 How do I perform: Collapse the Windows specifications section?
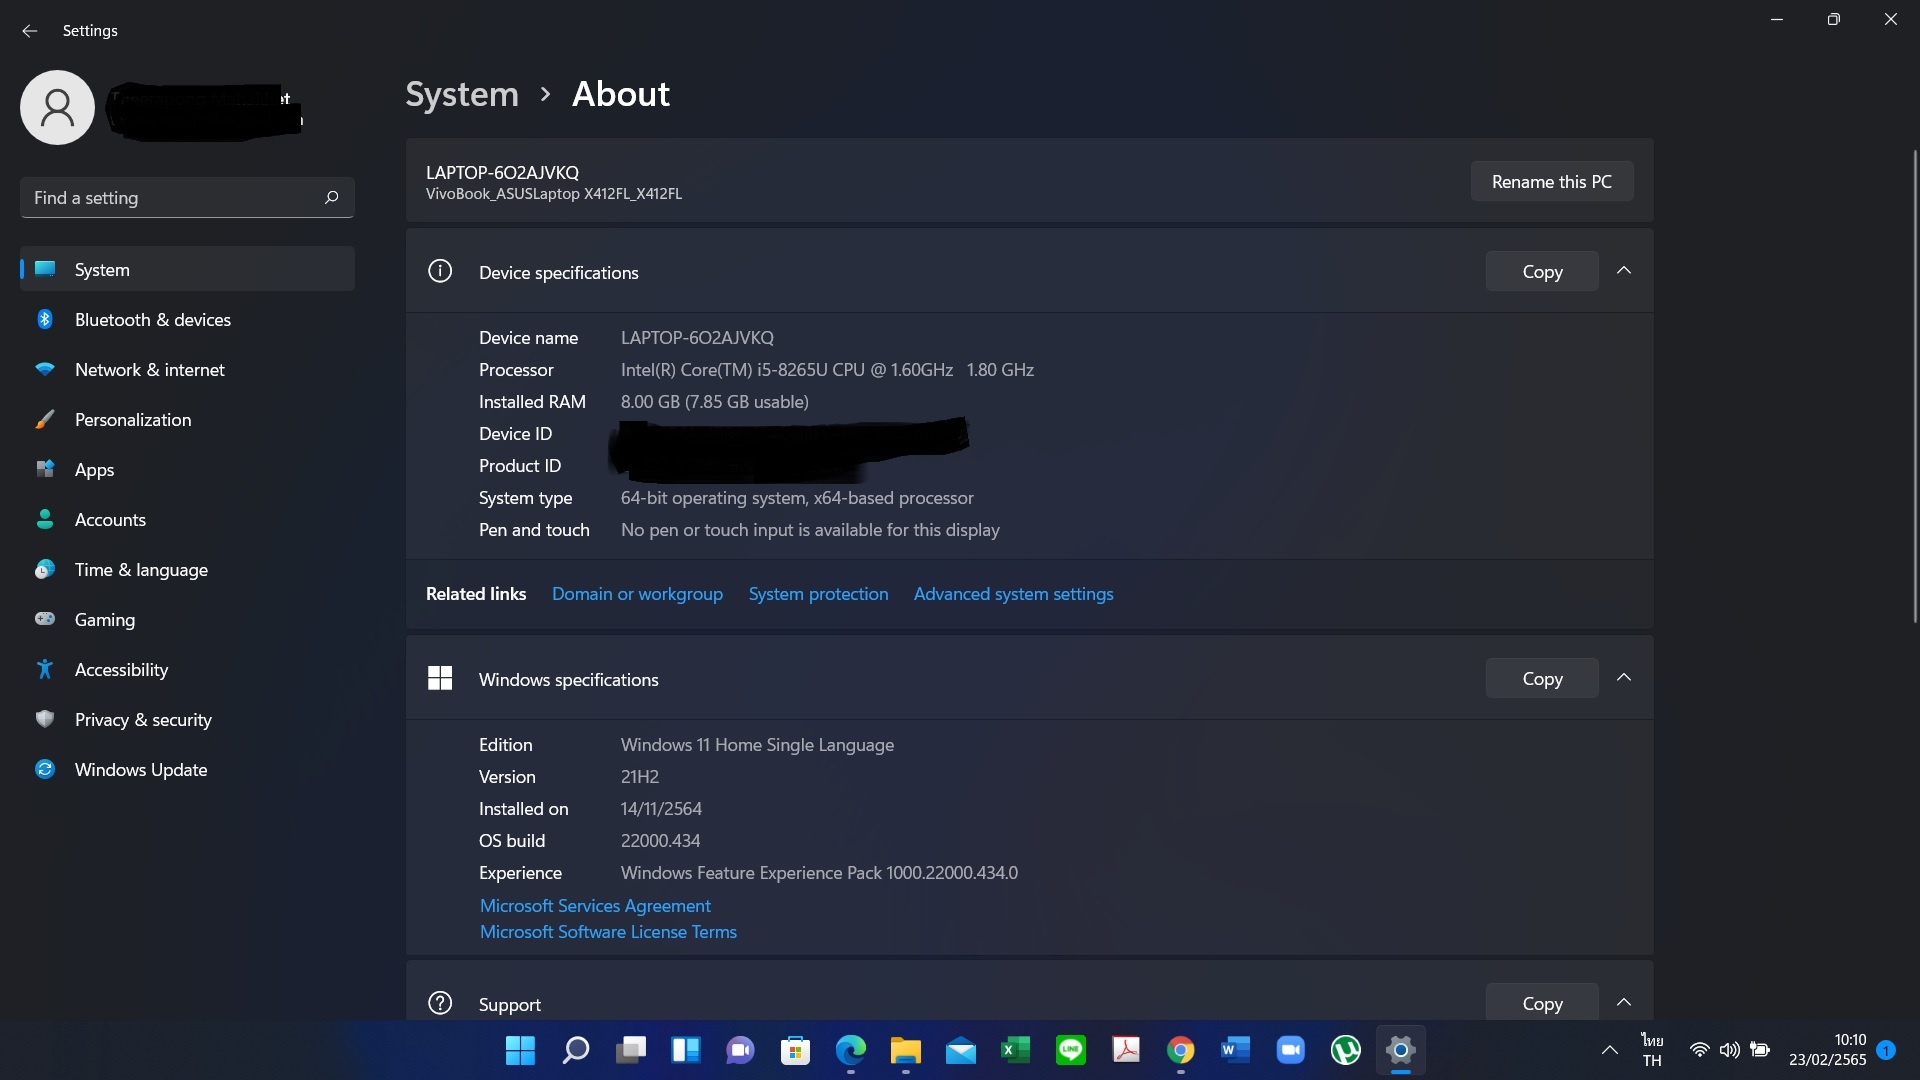(1624, 678)
